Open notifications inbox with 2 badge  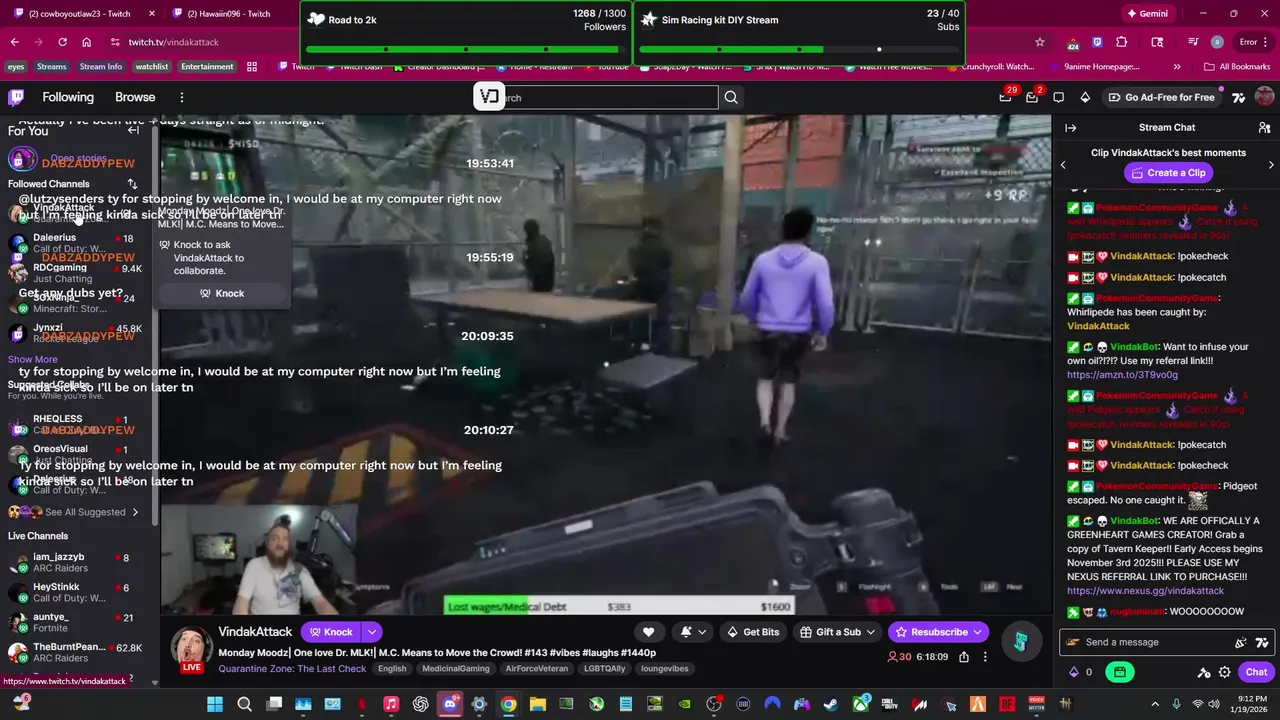[1032, 97]
